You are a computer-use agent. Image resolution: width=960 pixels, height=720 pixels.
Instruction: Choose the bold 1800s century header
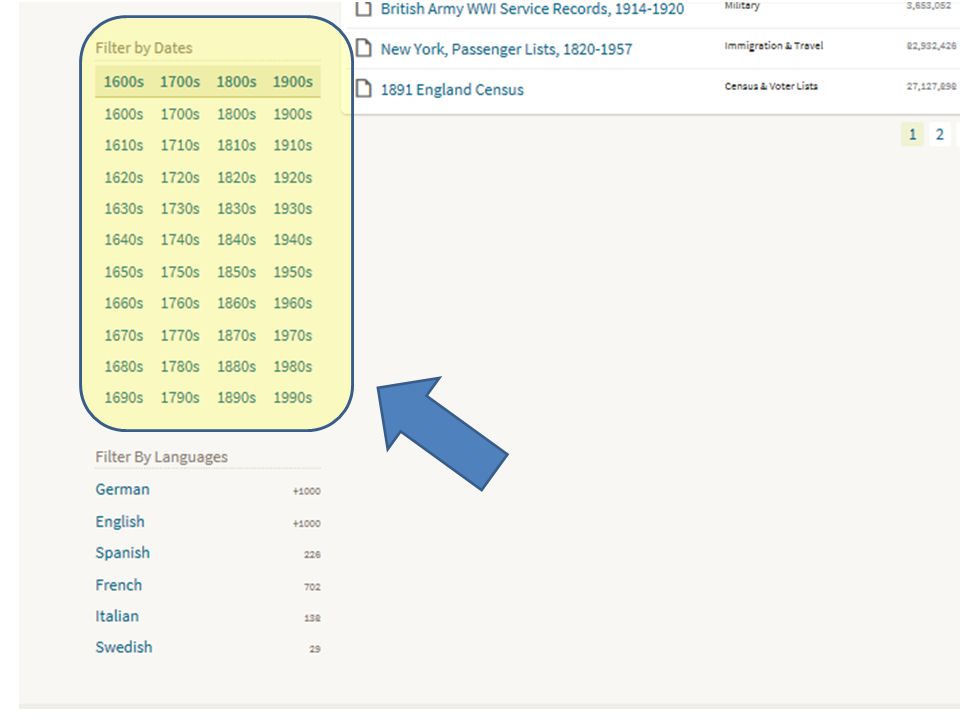pyautogui.click(x=236, y=81)
